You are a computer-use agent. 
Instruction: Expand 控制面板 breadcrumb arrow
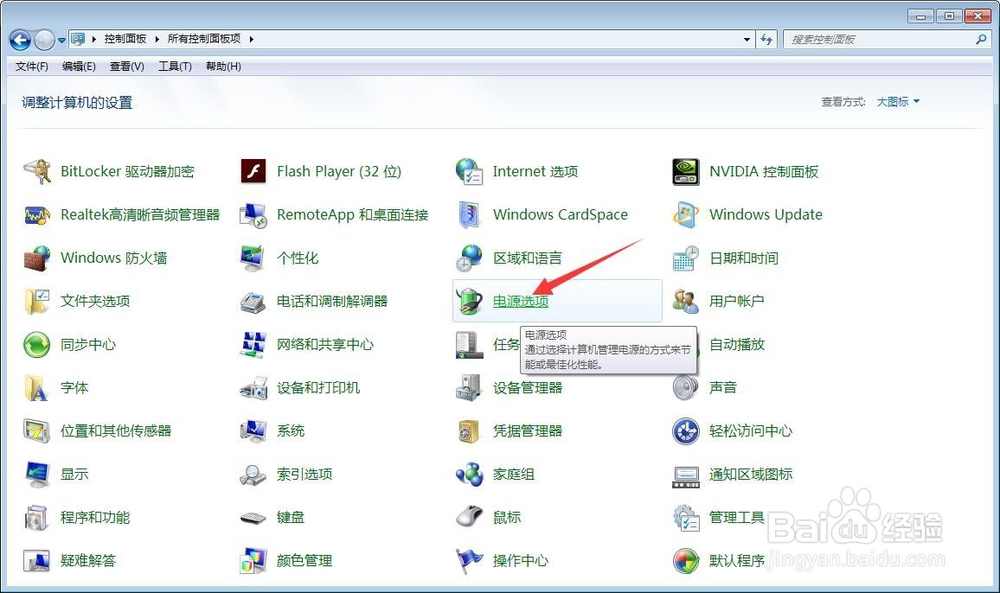point(157,39)
